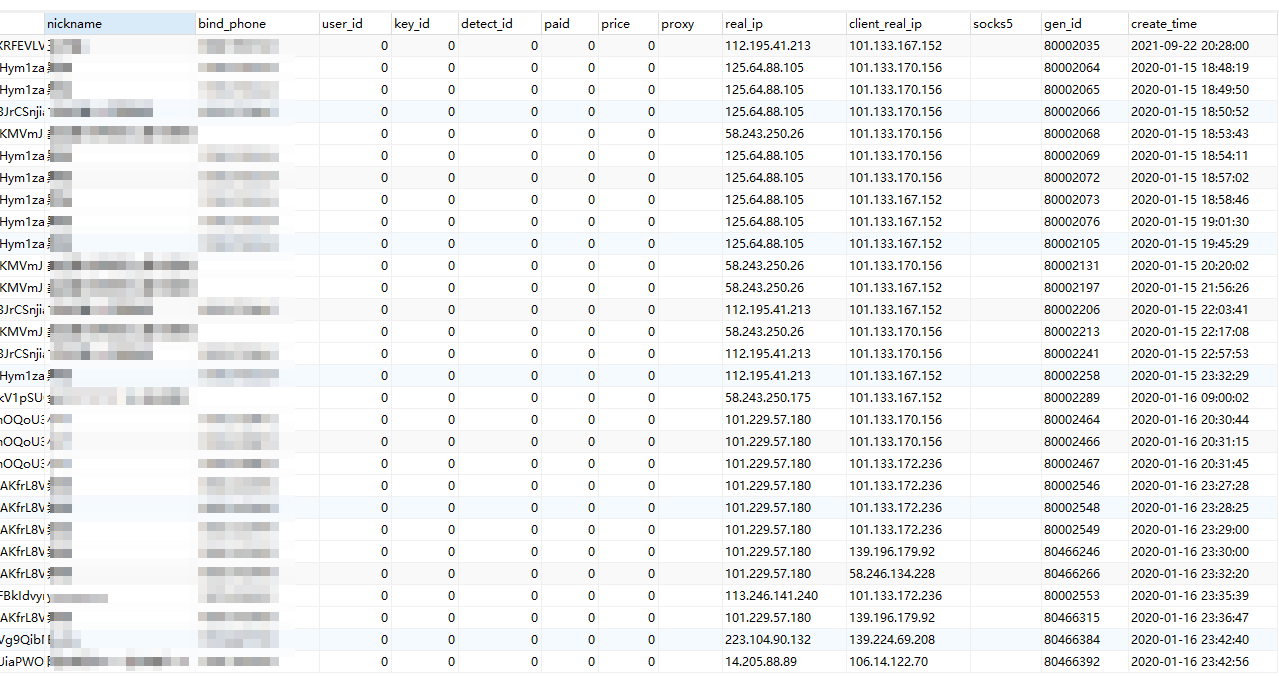
Task: Select the cell with gen_id 80002035
Action: click(1071, 46)
